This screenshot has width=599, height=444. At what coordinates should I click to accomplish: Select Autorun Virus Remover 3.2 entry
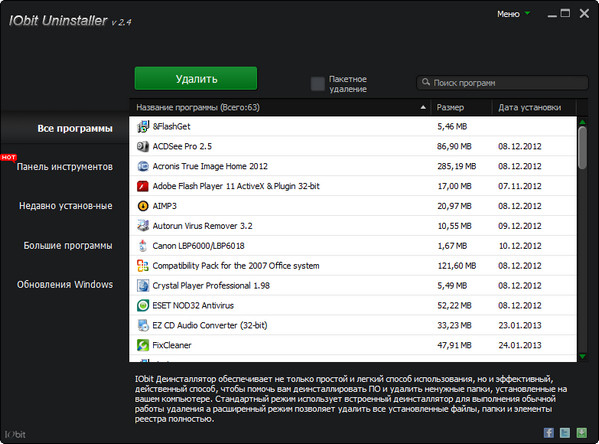[x=202, y=226]
